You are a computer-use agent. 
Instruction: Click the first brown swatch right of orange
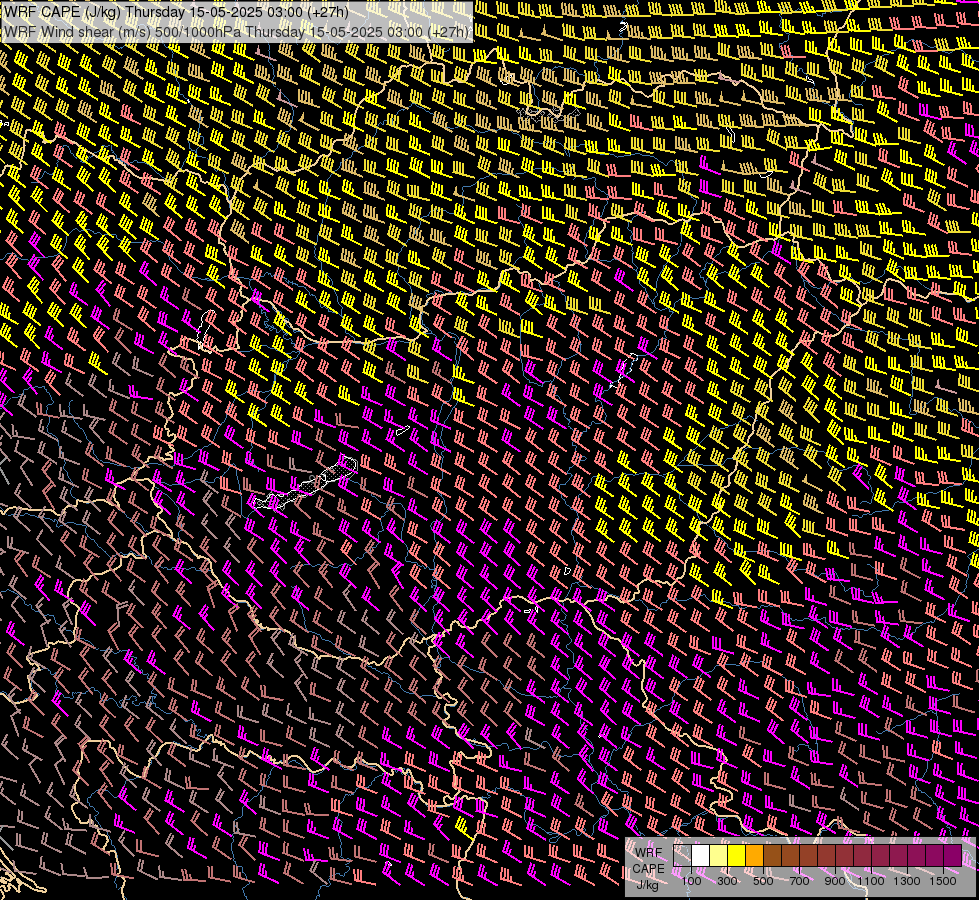(x=772, y=855)
